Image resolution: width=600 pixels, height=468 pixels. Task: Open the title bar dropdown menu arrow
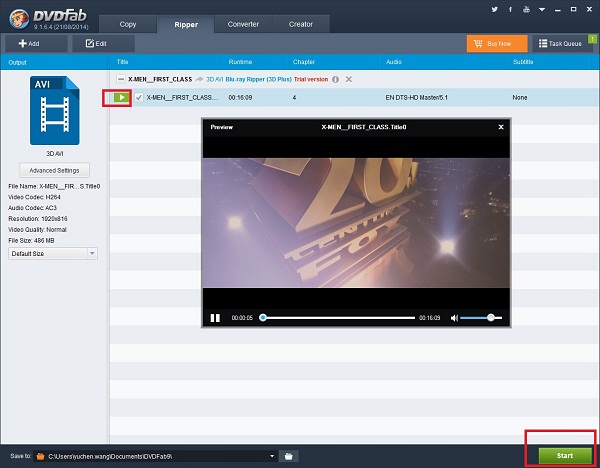coord(542,10)
